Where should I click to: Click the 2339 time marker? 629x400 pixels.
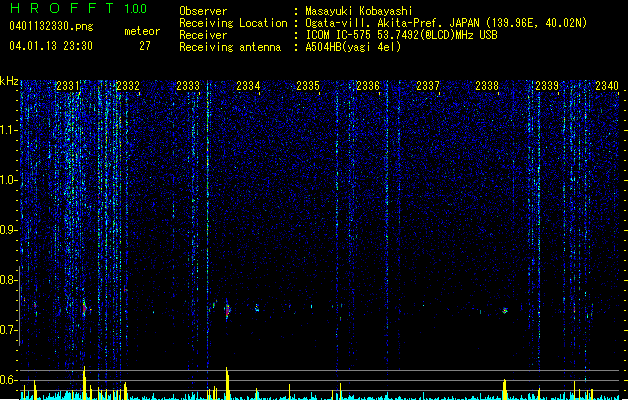[x=547, y=86]
